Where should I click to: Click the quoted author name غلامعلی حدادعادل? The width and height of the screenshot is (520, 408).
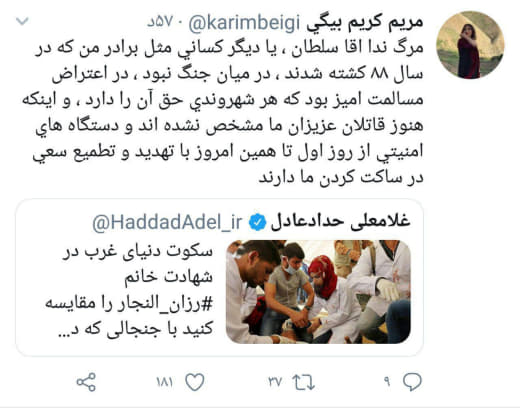click(341, 222)
